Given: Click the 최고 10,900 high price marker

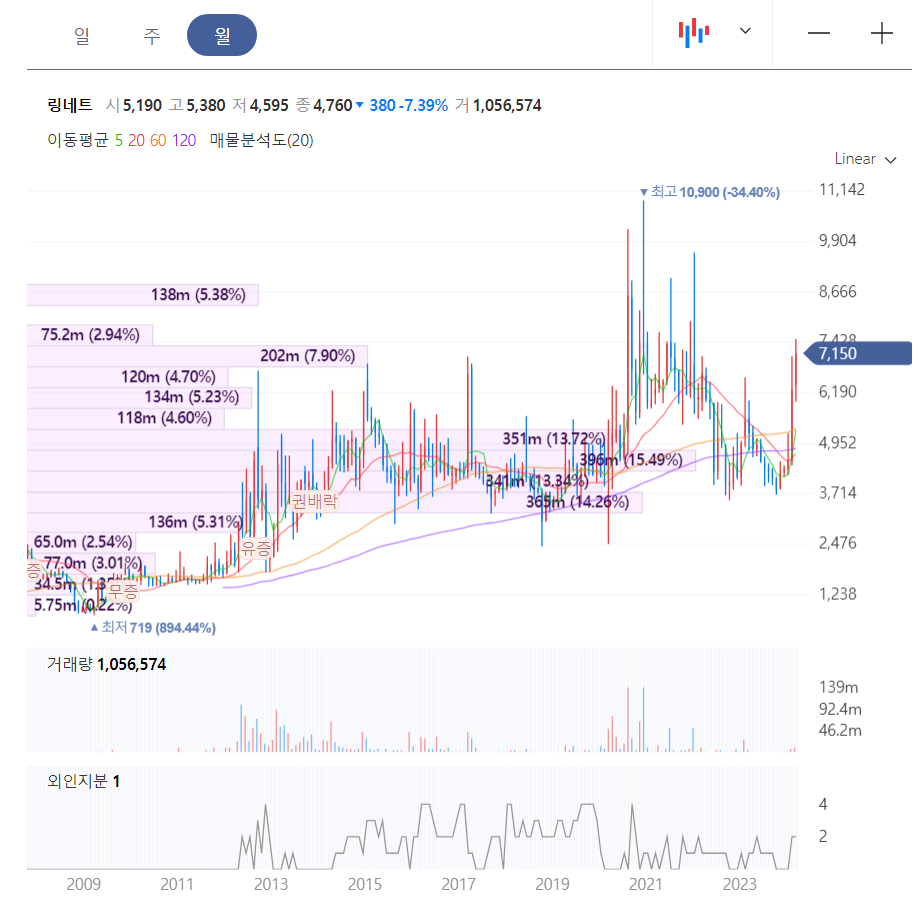Looking at the screenshot, I should click(x=710, y=192).
